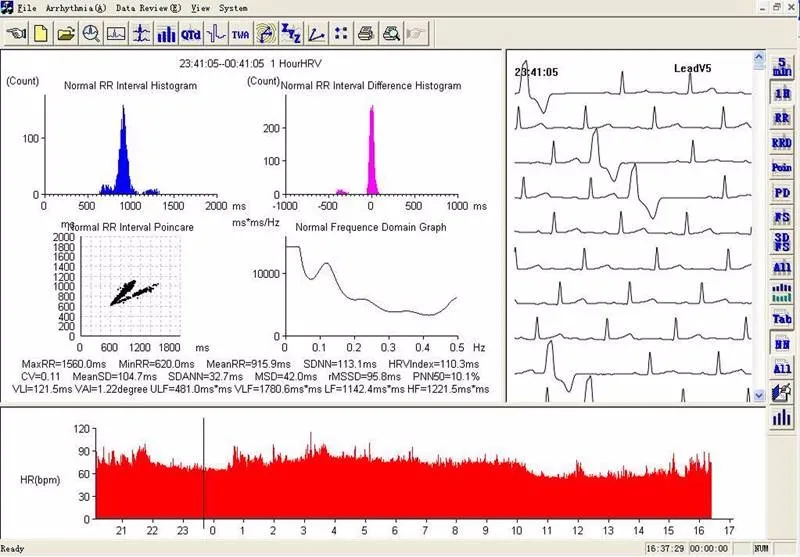Print the report with the printer icon

point(366,34)
